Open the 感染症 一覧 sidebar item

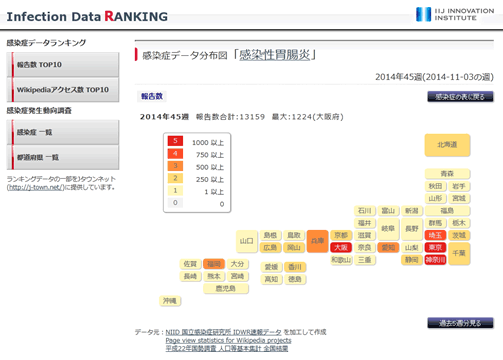63,132
